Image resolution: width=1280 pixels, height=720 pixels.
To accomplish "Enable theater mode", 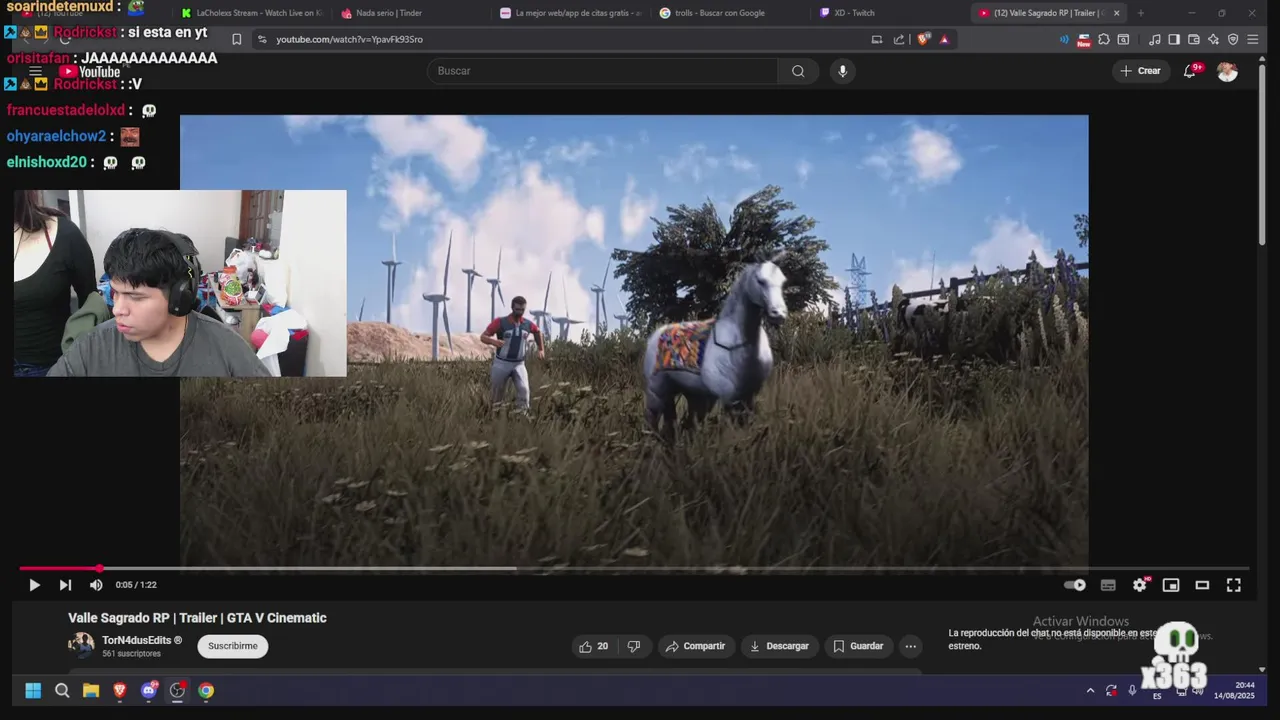I will [x=1202, y=585].
